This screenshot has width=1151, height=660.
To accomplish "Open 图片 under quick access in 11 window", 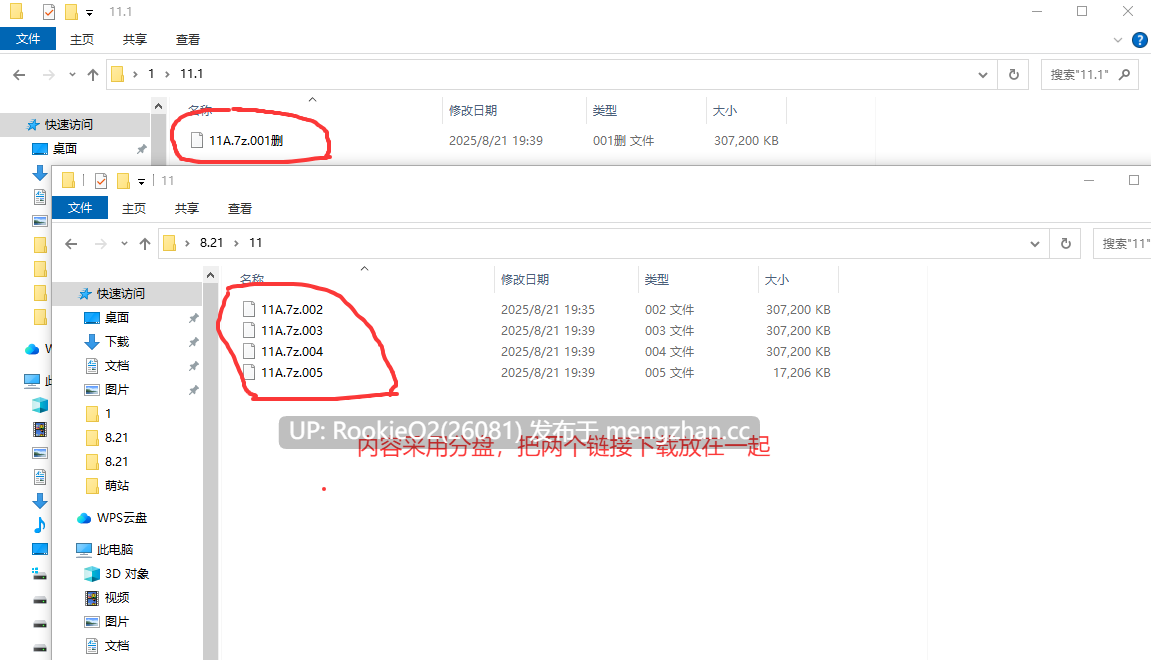I will click(117, 390).
